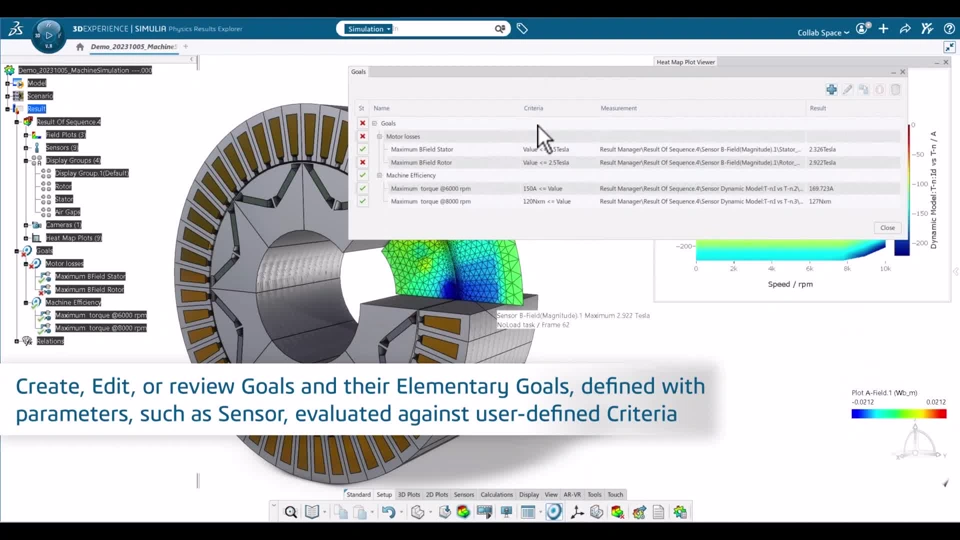
Task: Click the trash delete icon in Goals dialog
Action: pos(896,90)
